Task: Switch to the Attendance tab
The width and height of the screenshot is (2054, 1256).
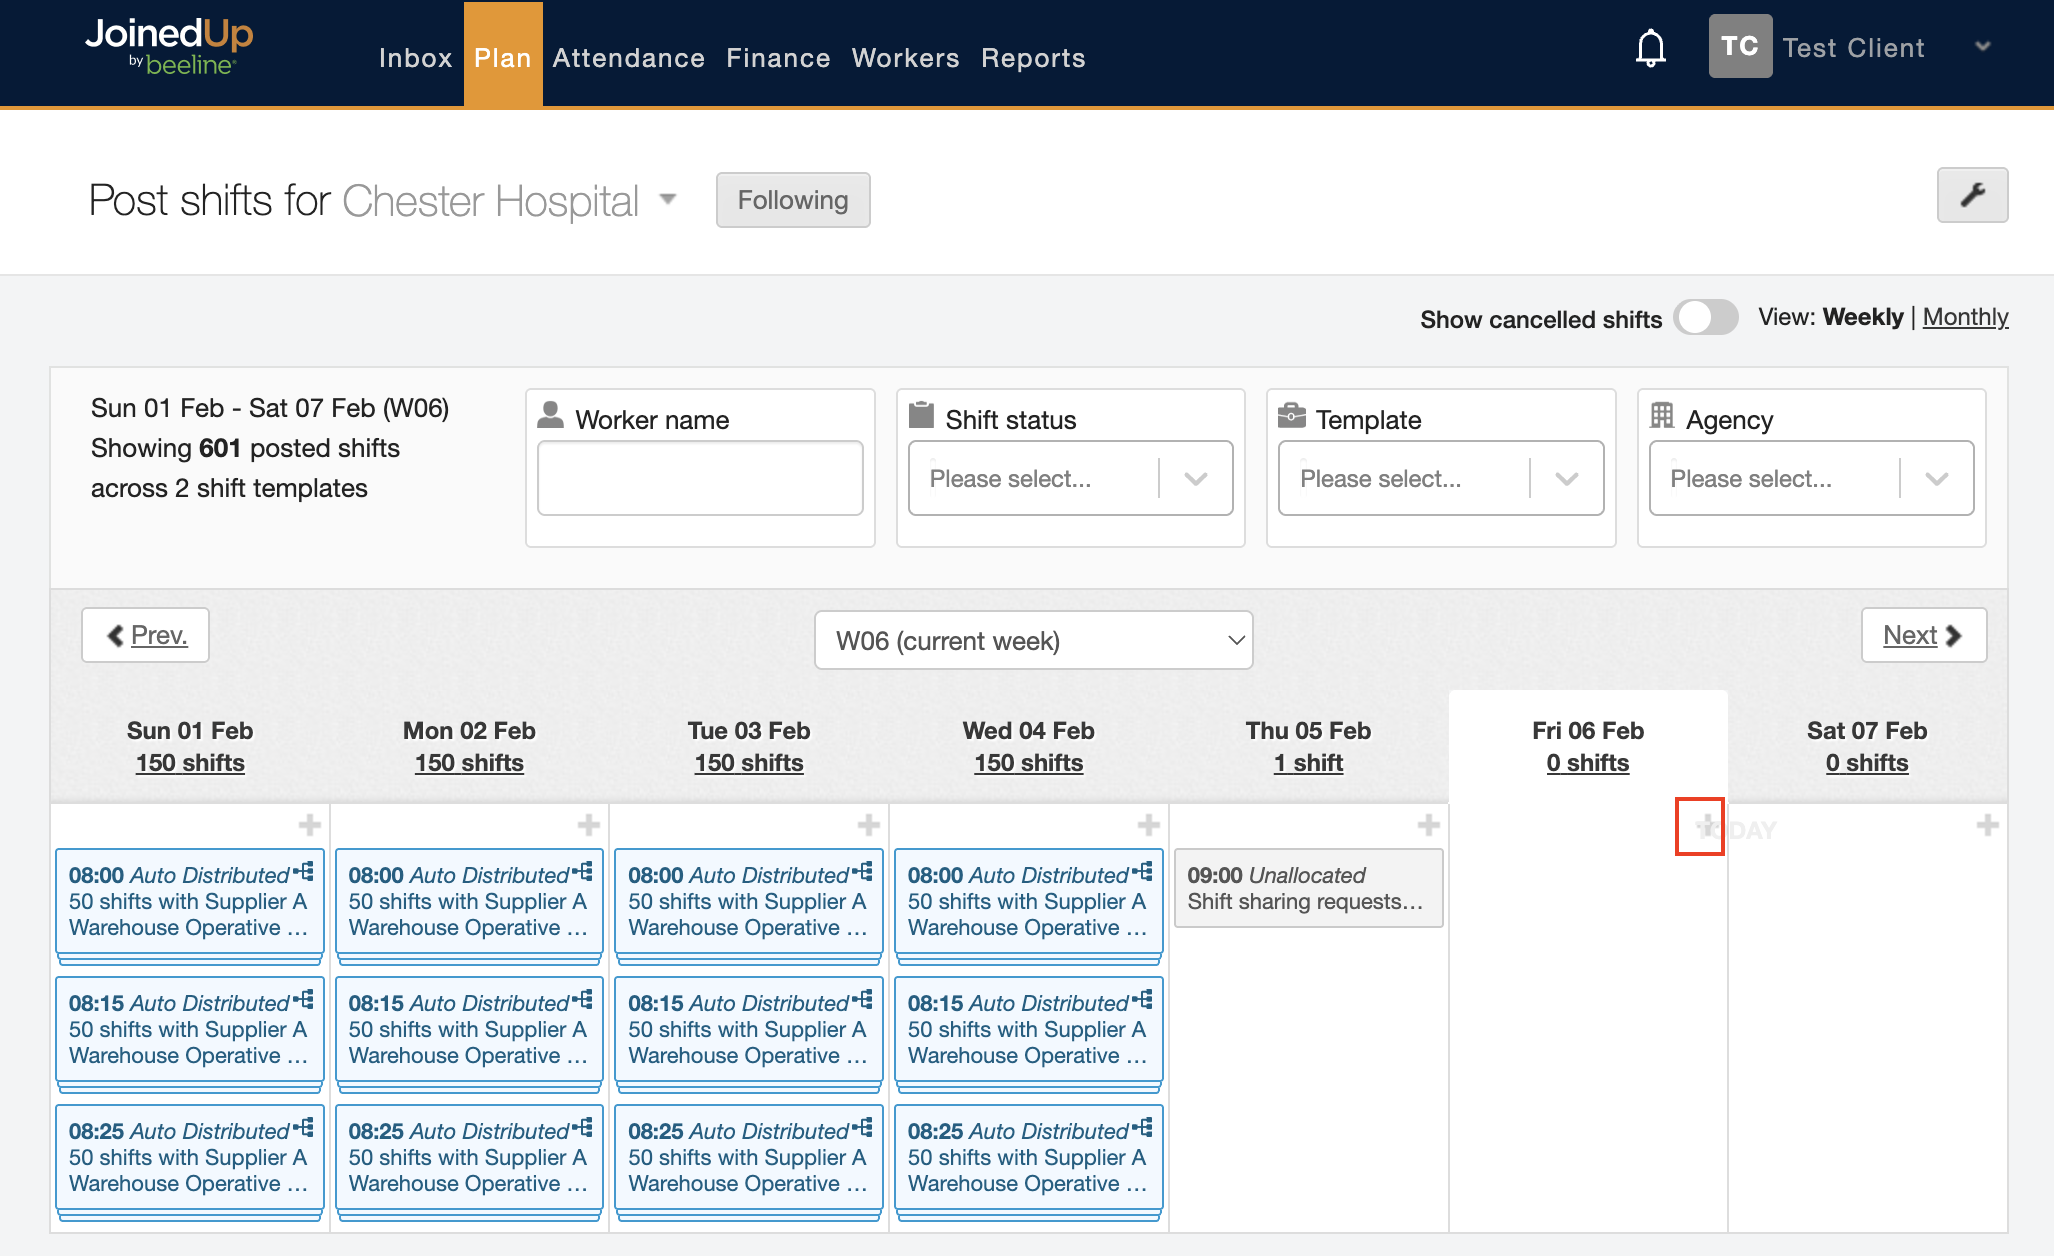Action: 628,57
